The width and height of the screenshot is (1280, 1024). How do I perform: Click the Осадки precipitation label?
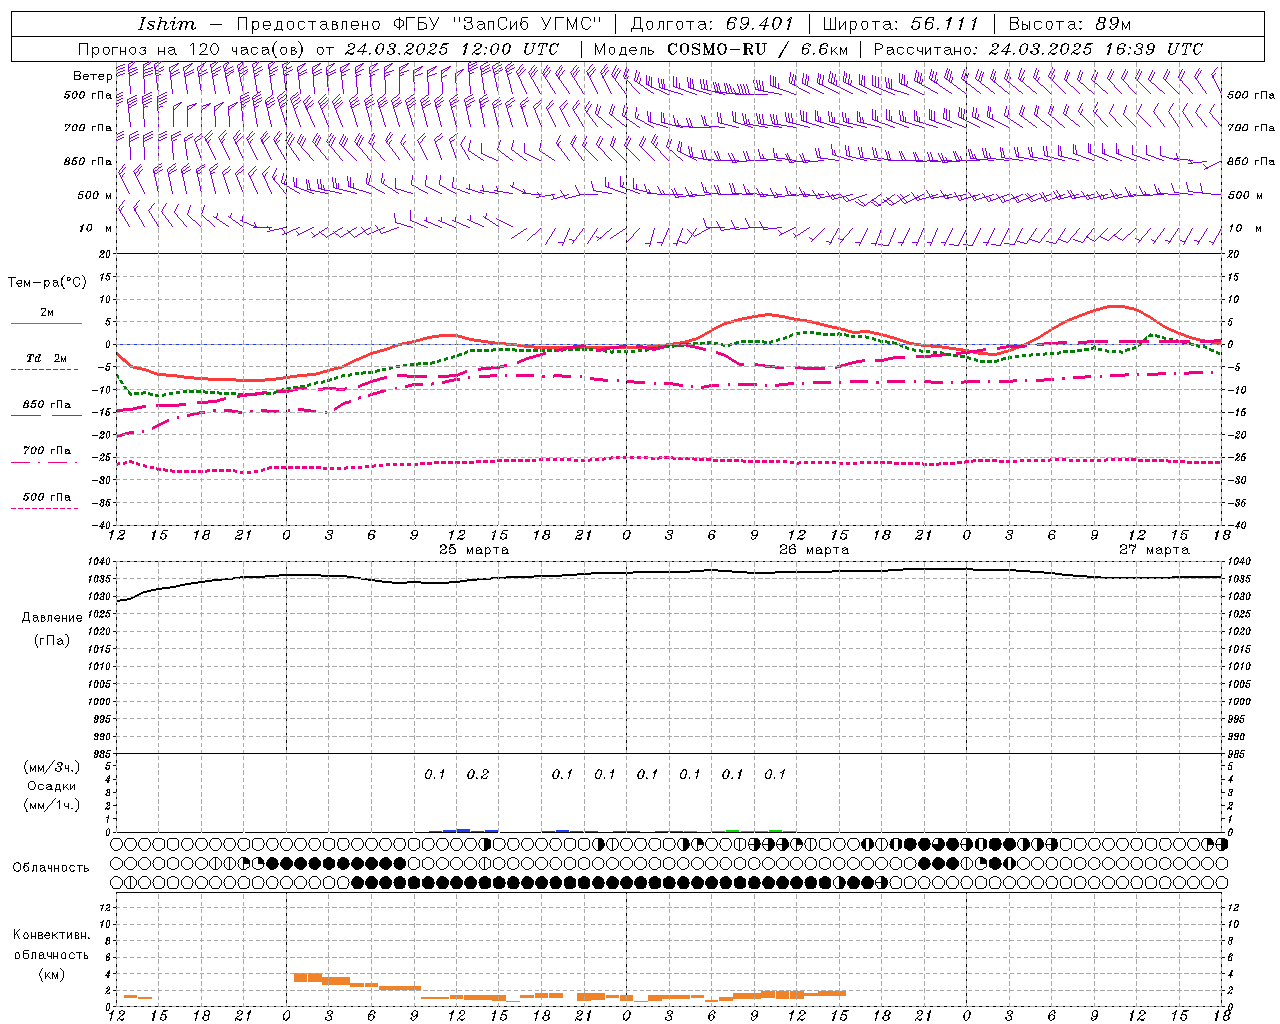coord(52,786)
